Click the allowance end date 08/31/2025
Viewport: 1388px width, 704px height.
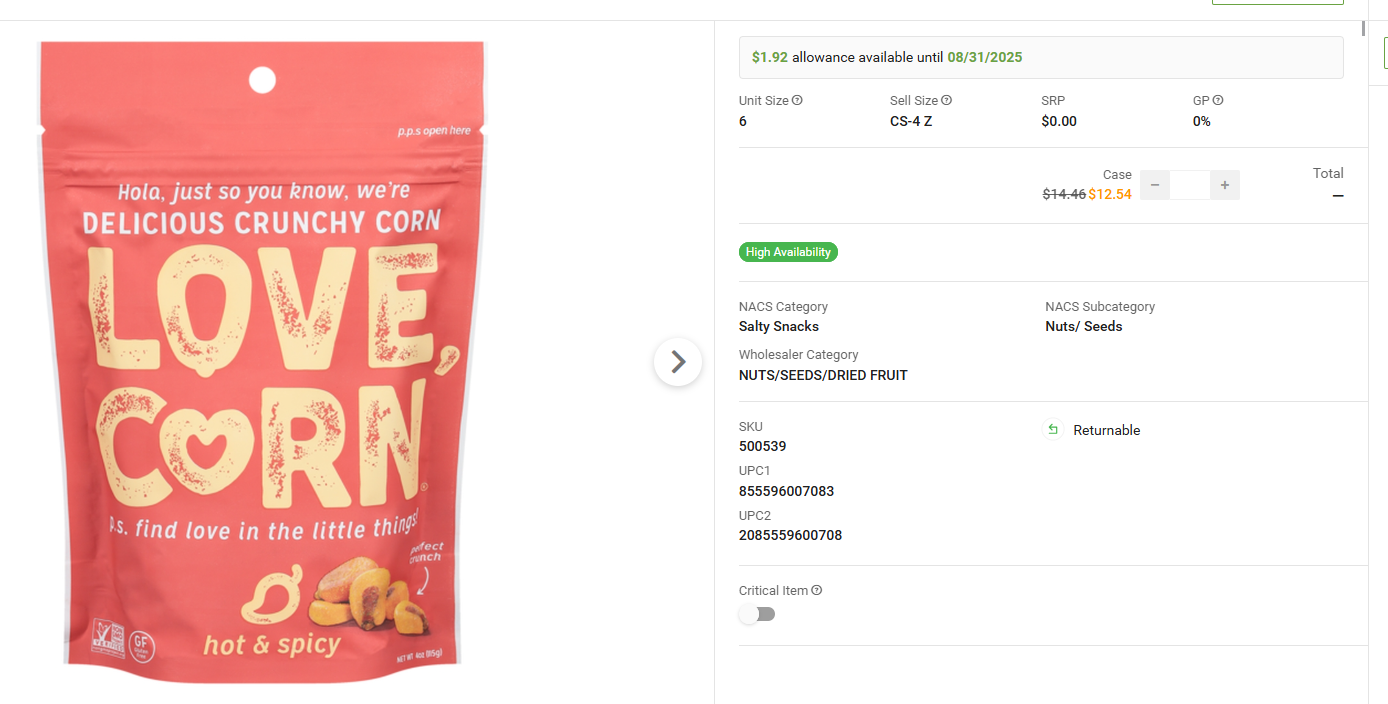(985, 57)
